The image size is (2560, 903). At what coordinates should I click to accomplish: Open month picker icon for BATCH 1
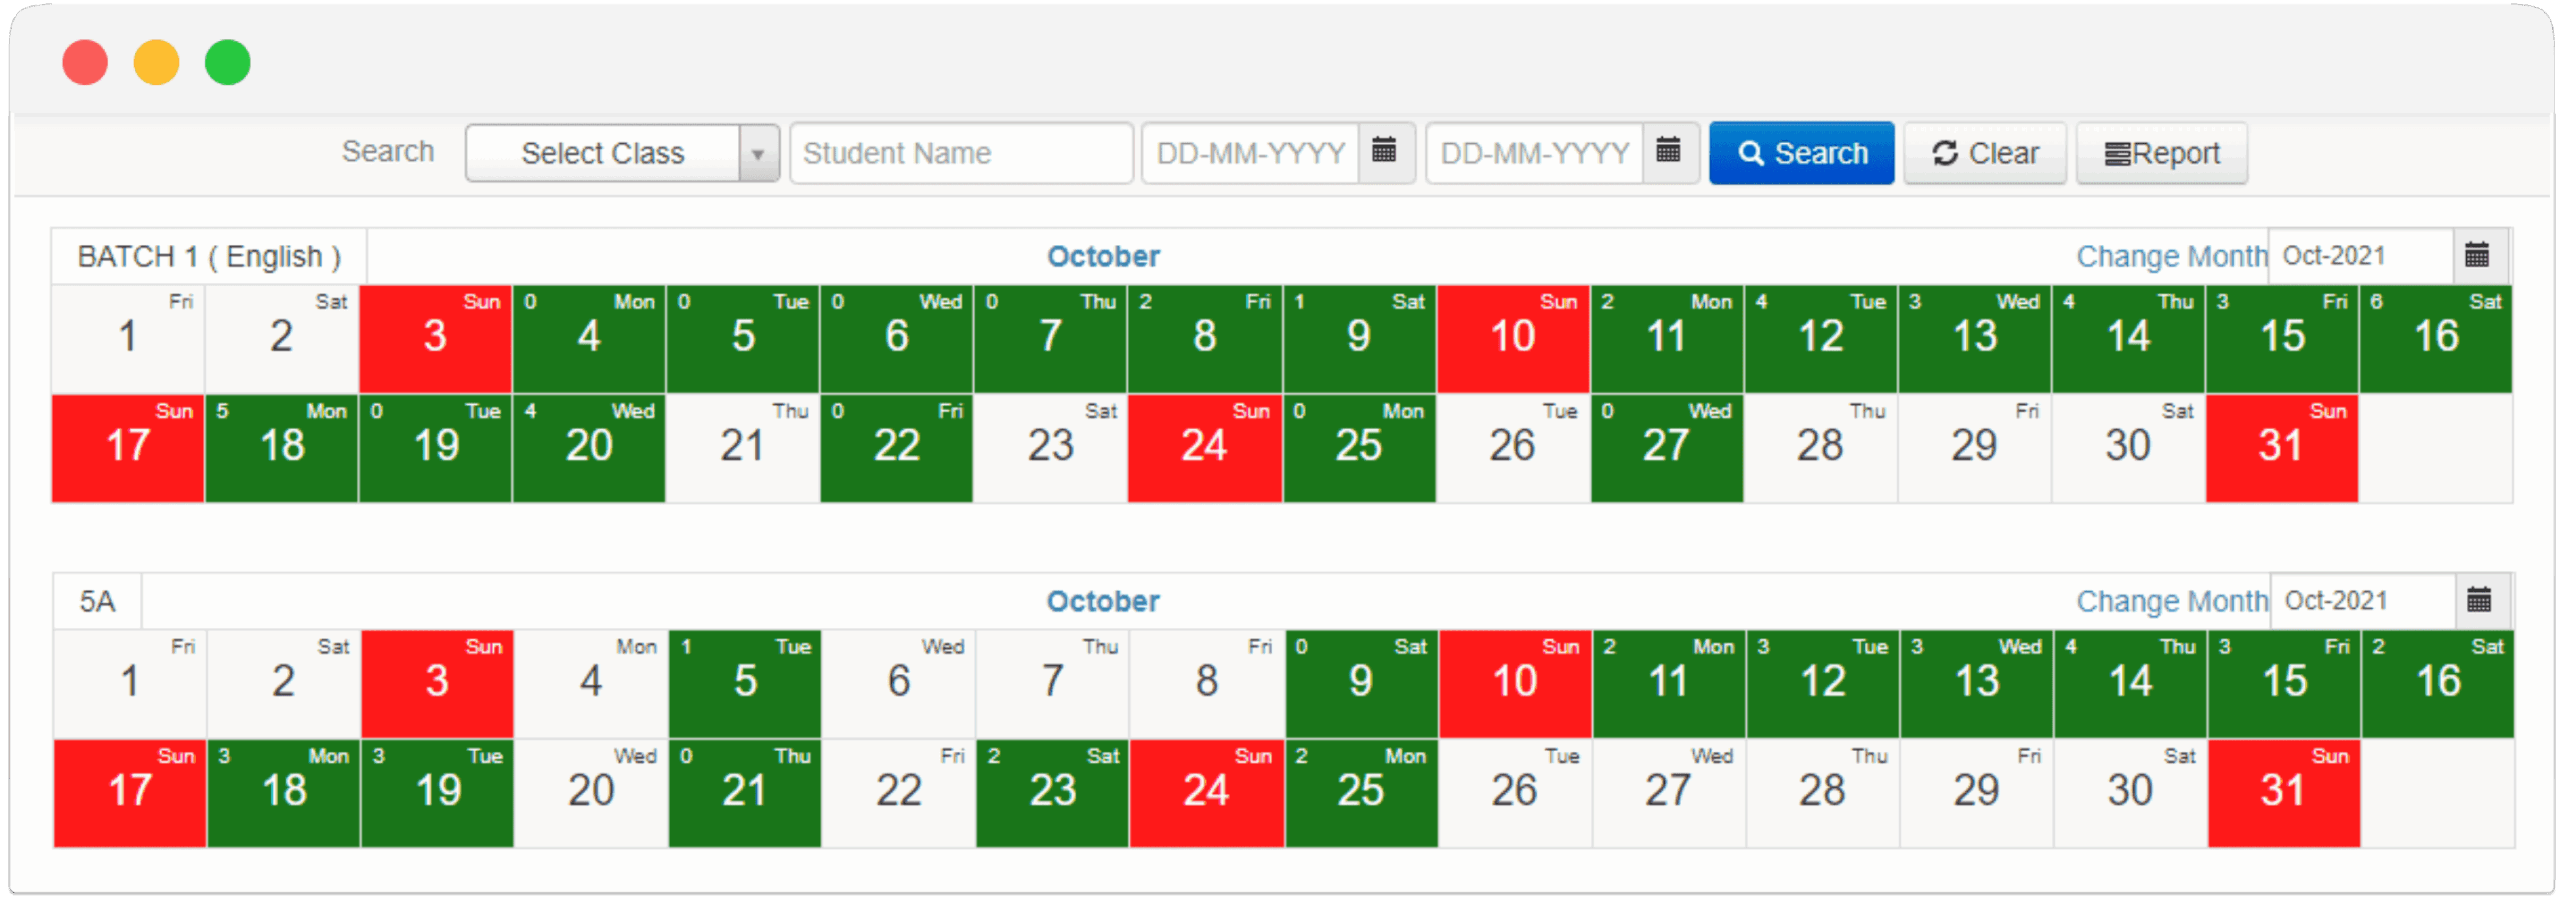(2477, 256)
